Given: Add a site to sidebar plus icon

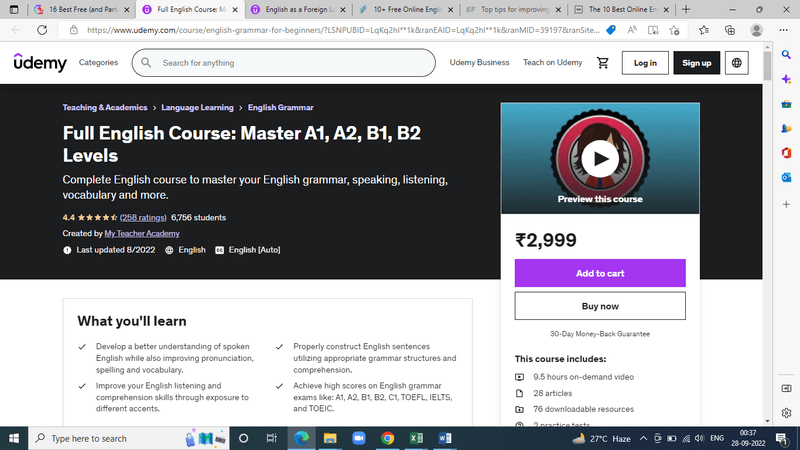Looking at the screenshot, I should point(786,204).
